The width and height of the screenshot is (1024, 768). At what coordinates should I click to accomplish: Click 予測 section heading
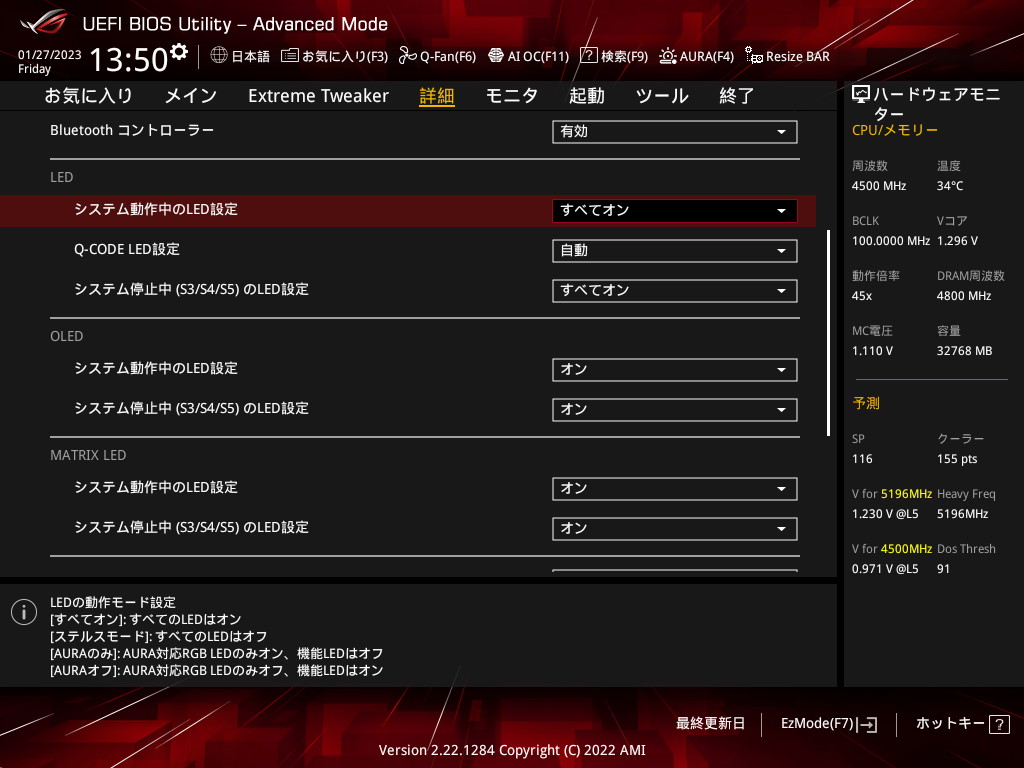pos(866,403)
